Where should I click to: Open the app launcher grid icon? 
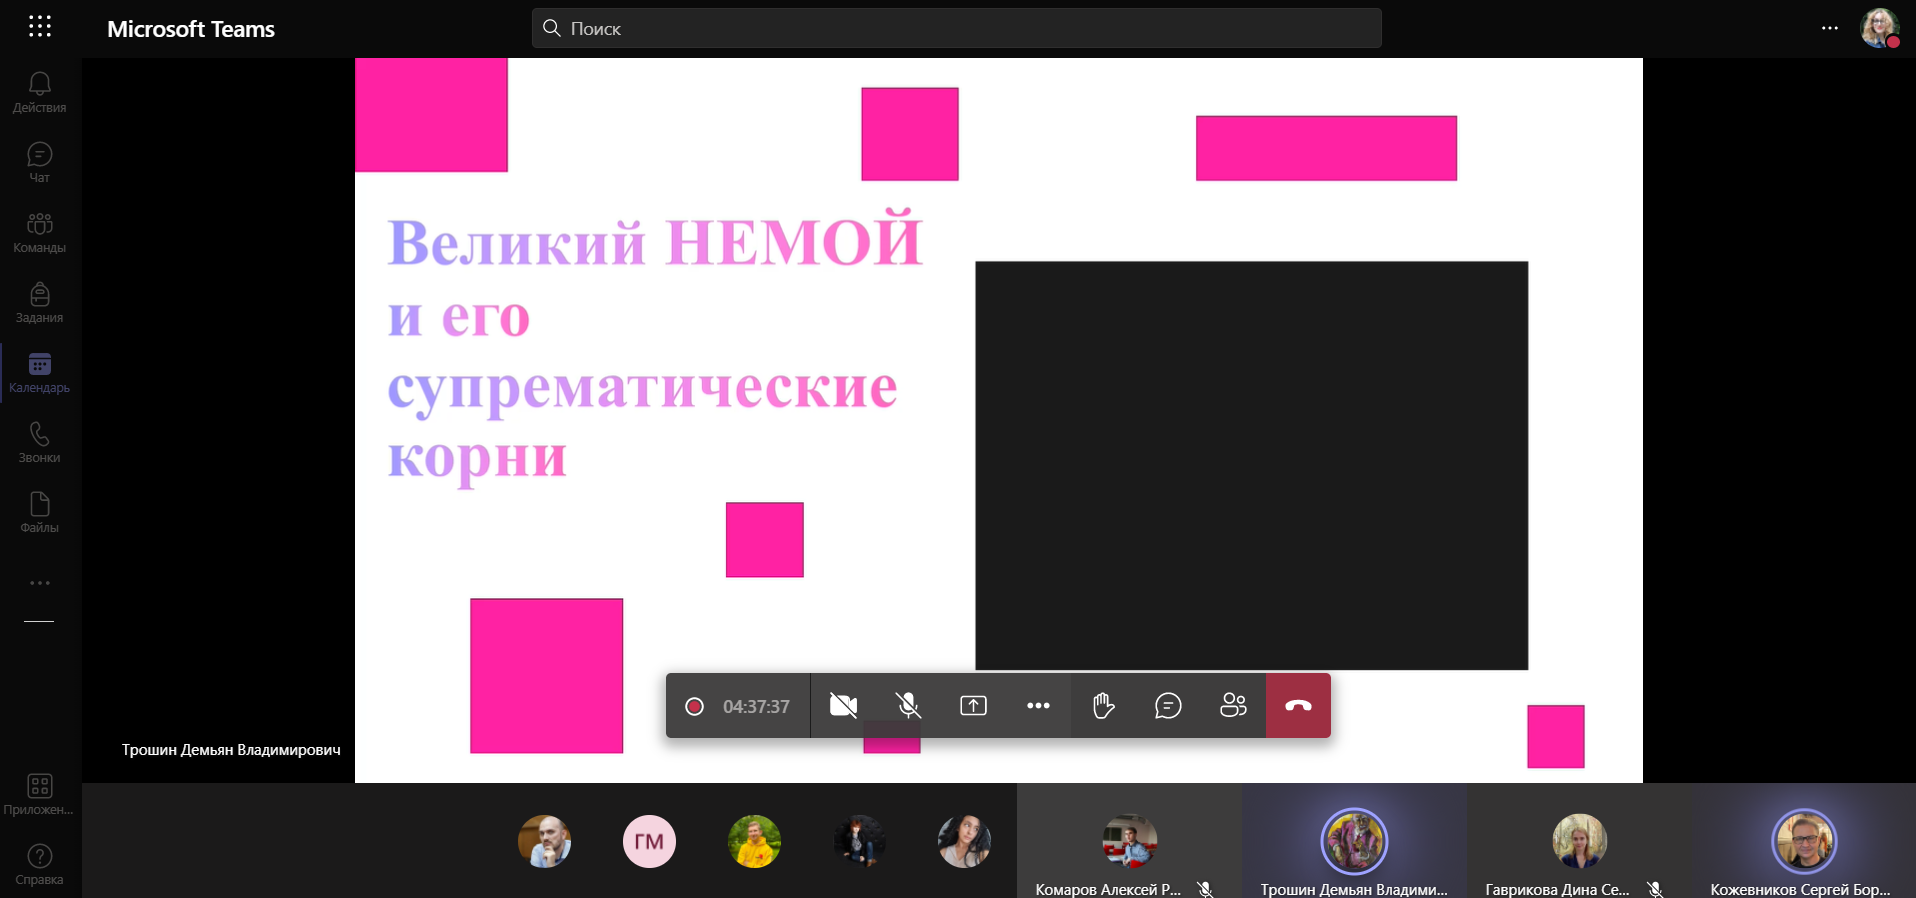coord(40,27)
